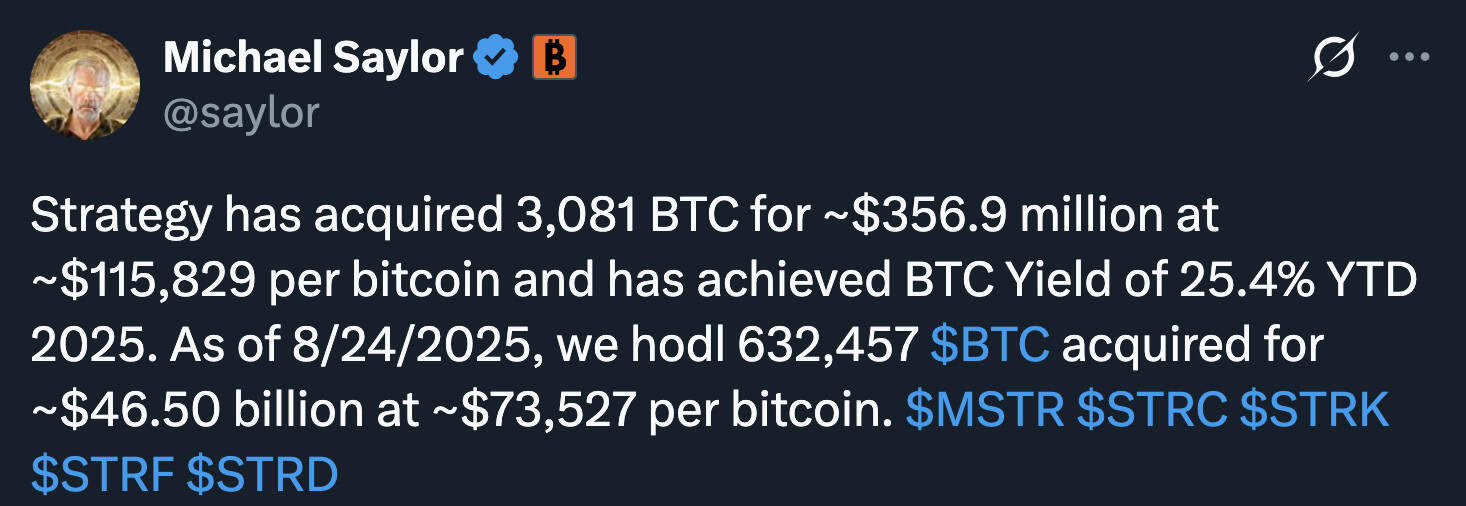Open the $STRK cashtag link
The width and height of the screenshot is (1466, 506).
1315,409
